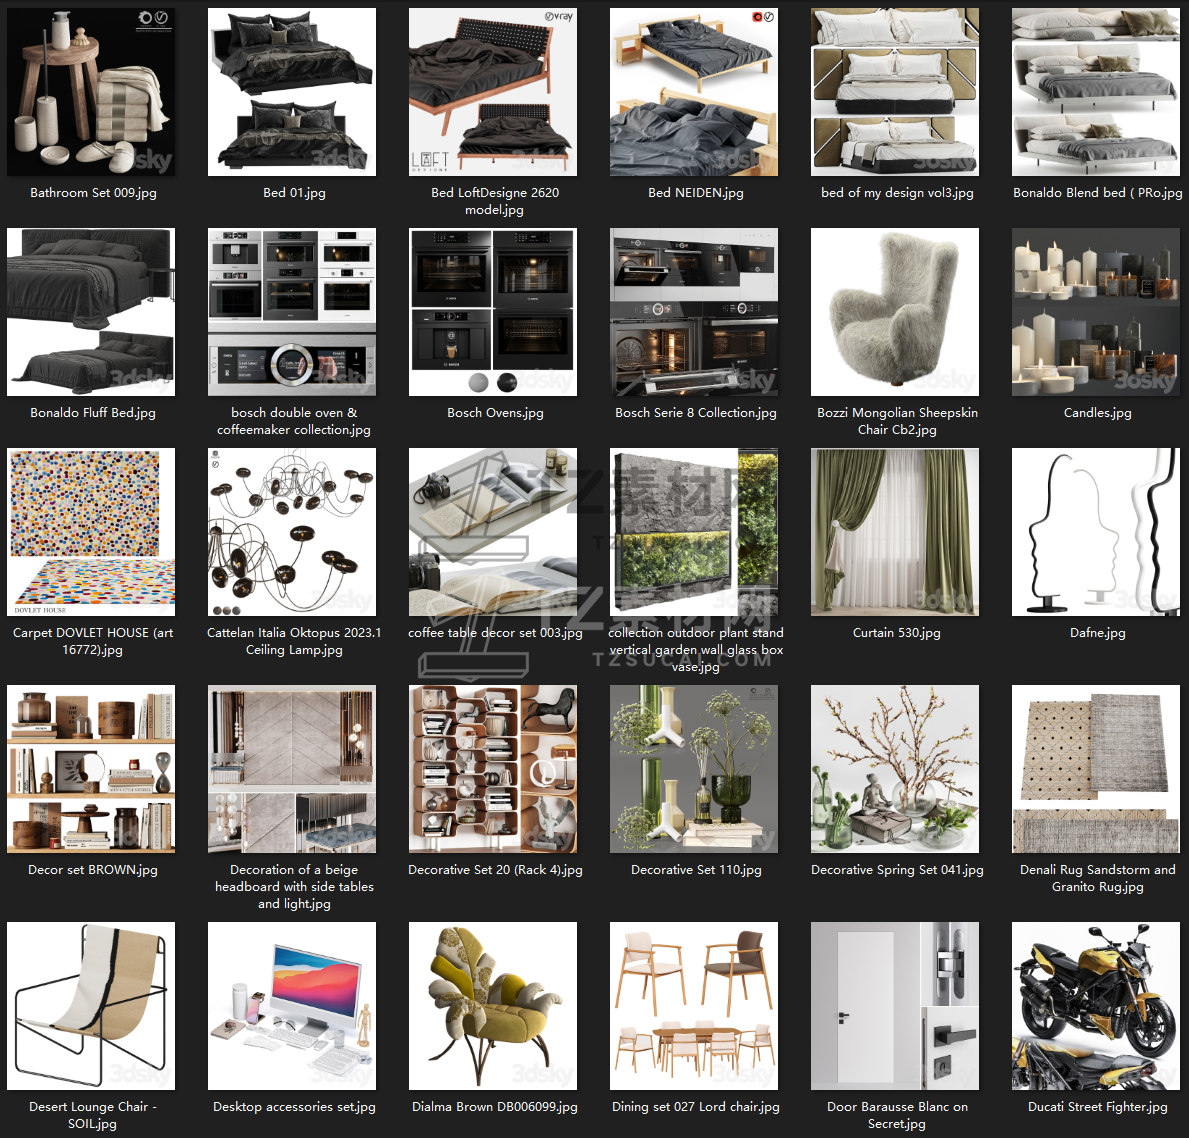Click the 'Decorative Set 110.jpg' file name
The image size is (1189, 1138).
click(696, 870)
